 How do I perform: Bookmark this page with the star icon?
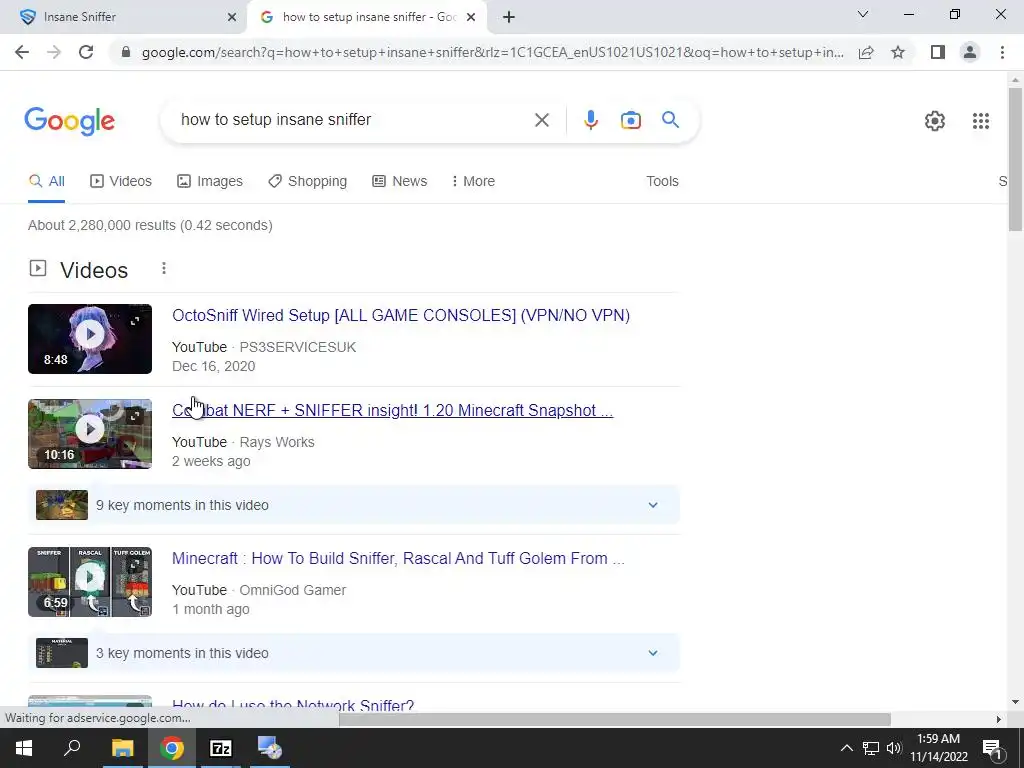pyautogui.click(x=898, y=52)
